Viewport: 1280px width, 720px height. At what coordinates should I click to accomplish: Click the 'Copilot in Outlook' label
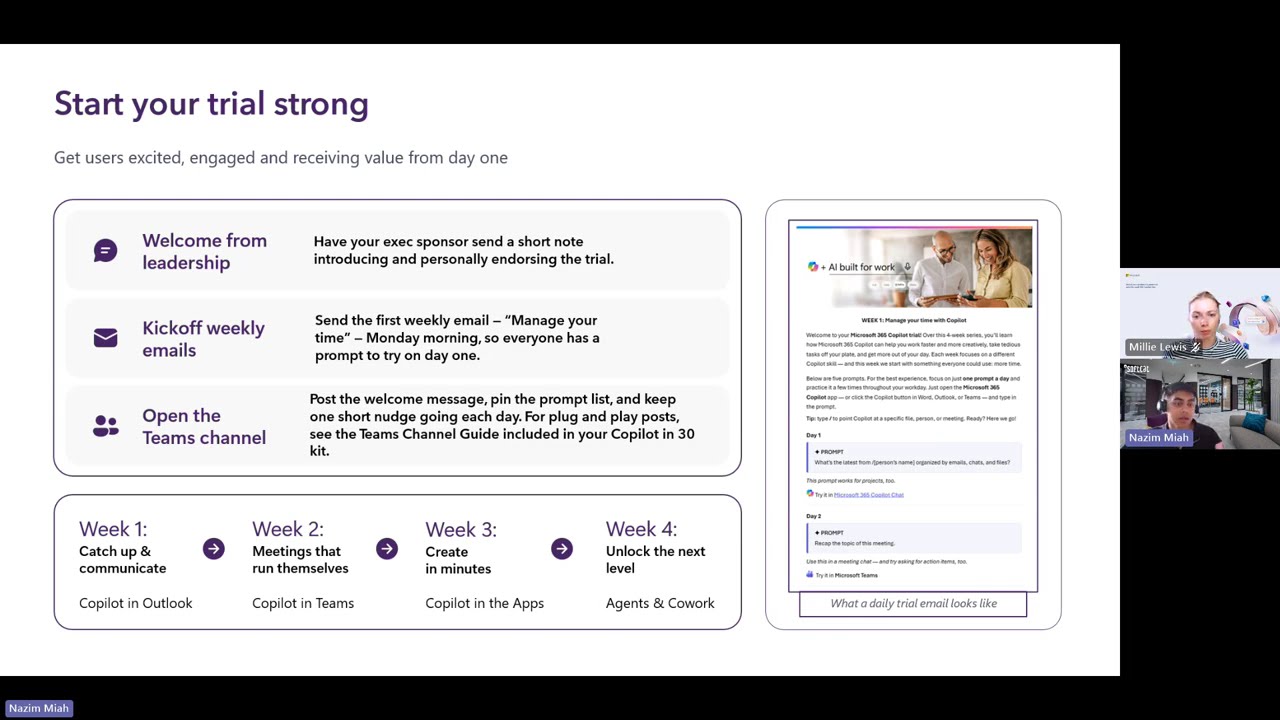136,603
